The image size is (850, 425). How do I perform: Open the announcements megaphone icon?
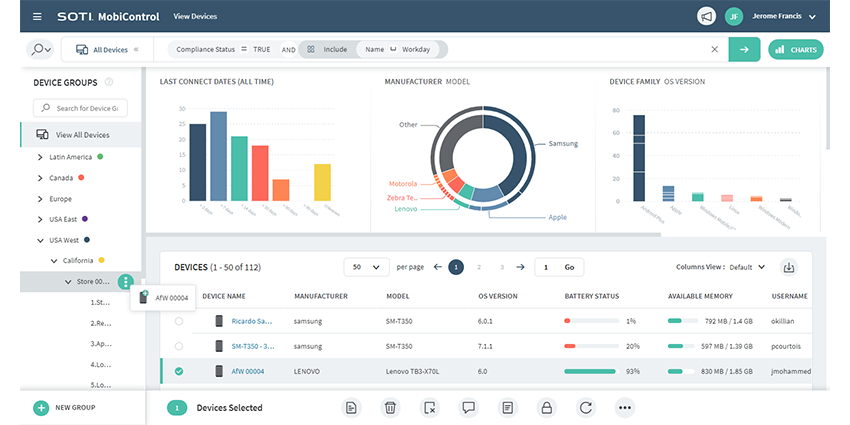(706, 17)
